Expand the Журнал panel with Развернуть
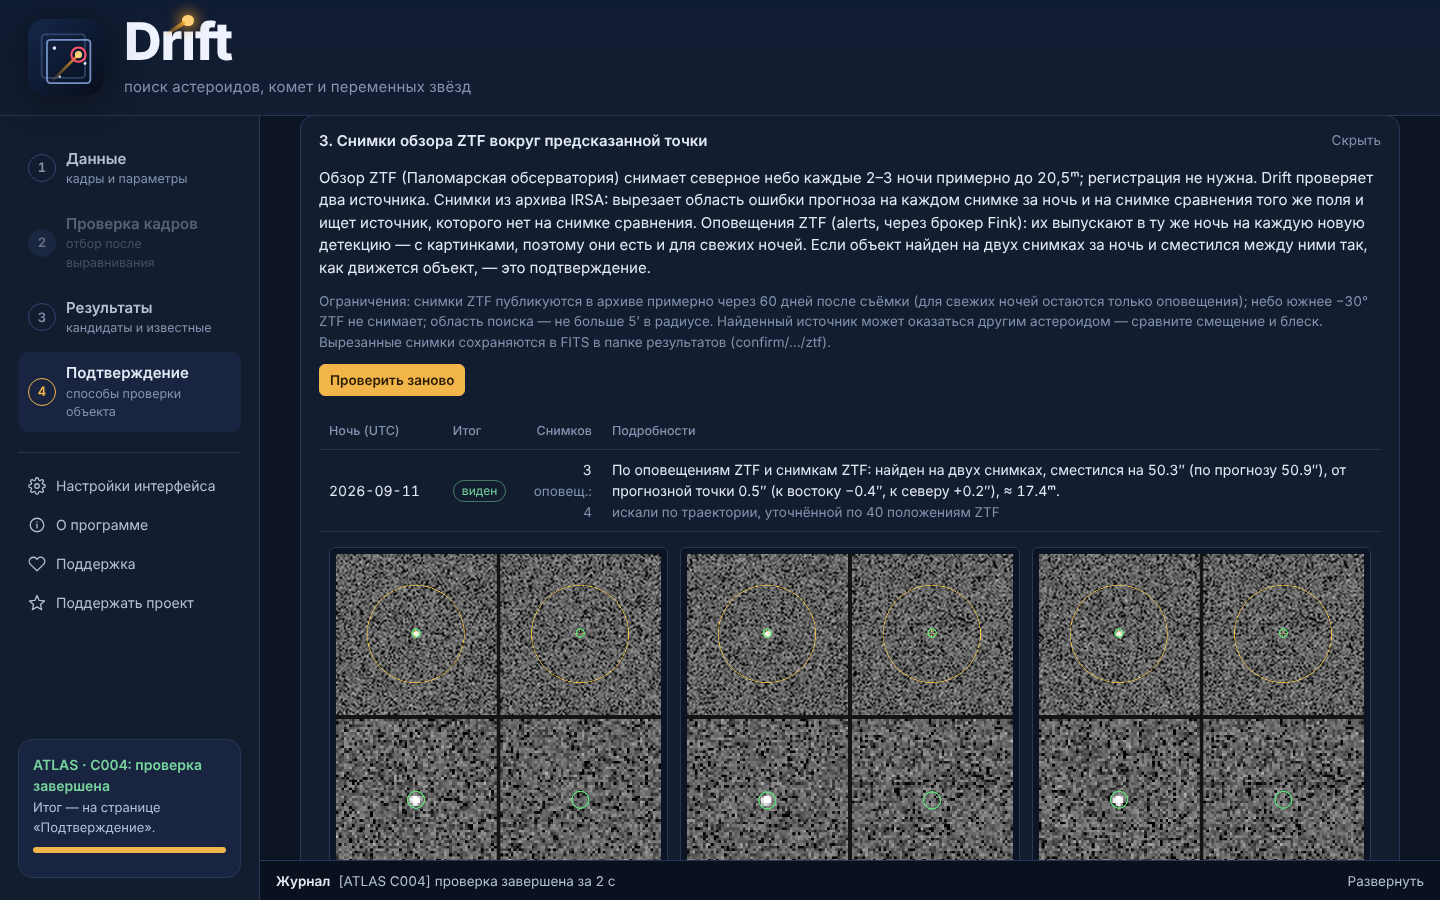Viewport: 1440px width, 900px height. click(1385, 881)
